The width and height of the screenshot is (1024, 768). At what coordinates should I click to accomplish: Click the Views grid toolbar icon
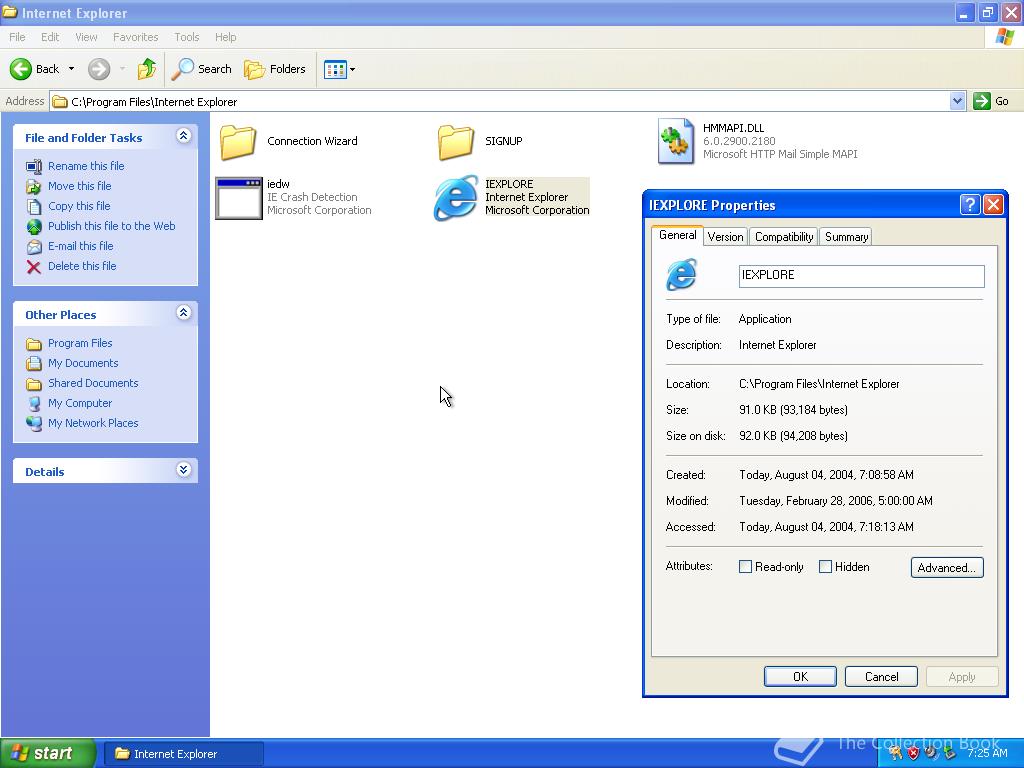click(335, 69)
